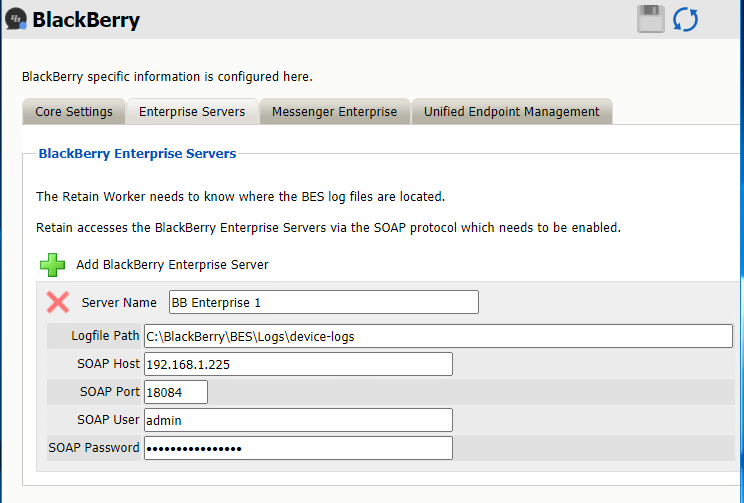Click the SOAP Port field
Image resolution: width=744 pixels, height=503 pixels.
point(176,392)
